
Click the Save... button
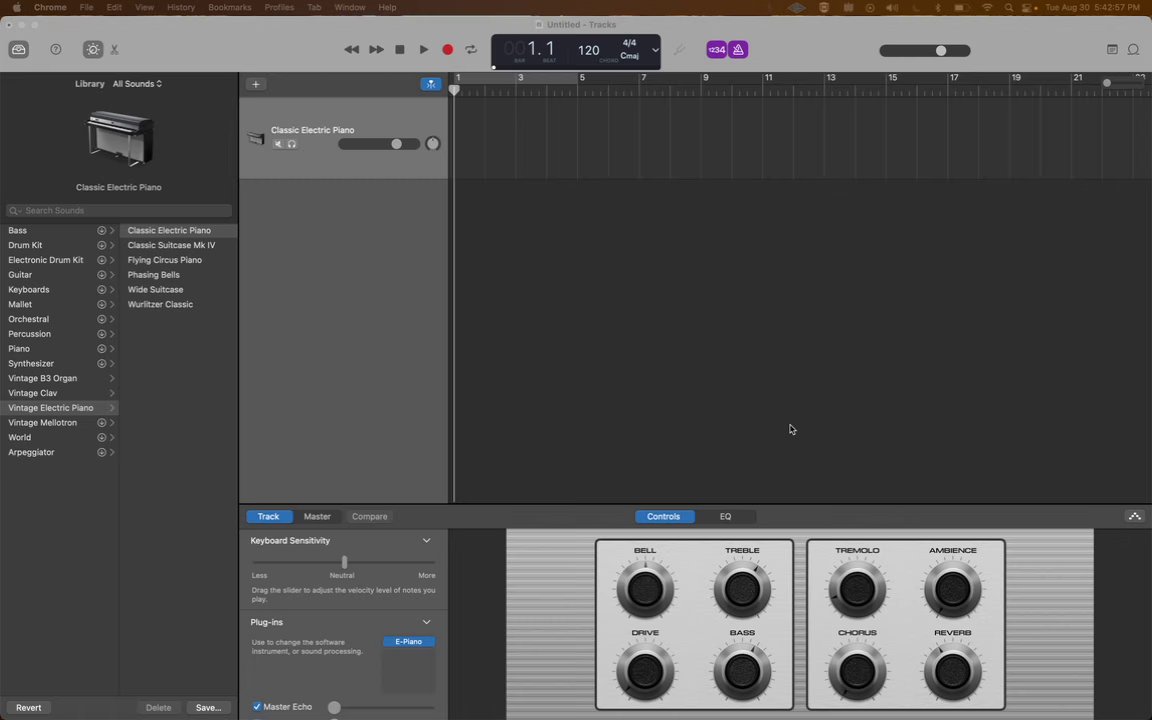(209, 708)
